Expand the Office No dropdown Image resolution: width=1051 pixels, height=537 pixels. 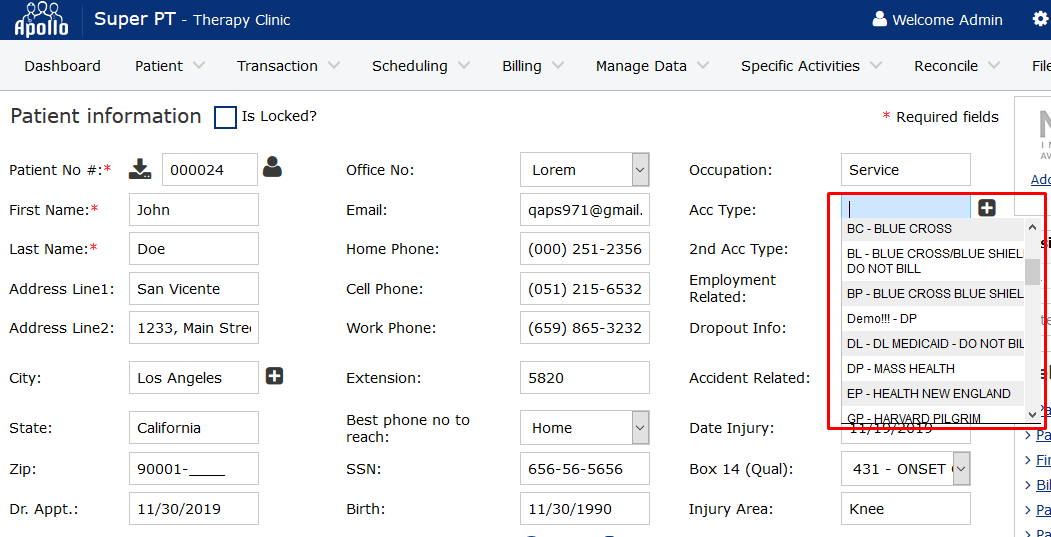(640, 170)
